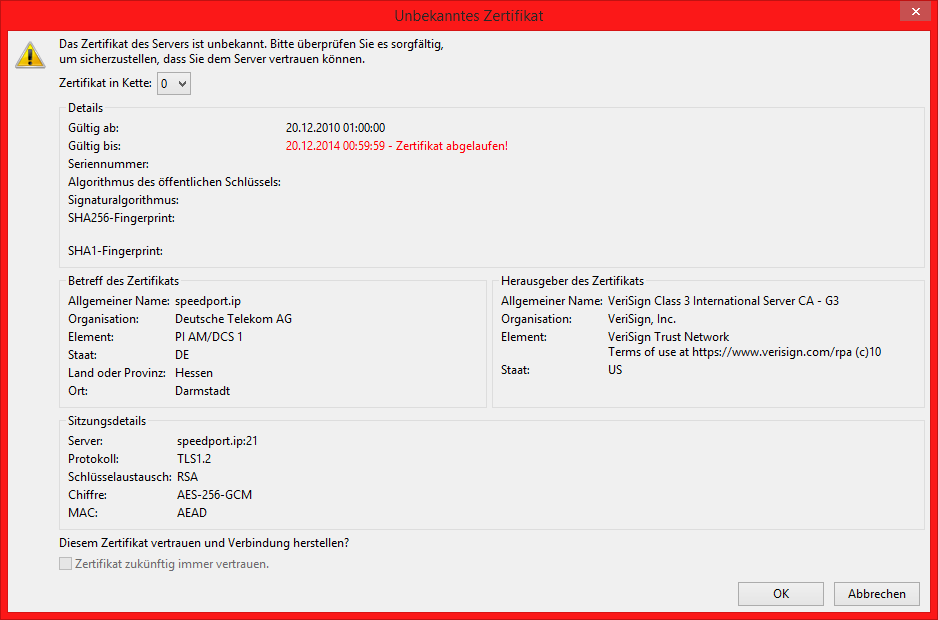
Task: Click 'Algorithmus des öffentlichen Schlüssels:' label
Action: 175,182
